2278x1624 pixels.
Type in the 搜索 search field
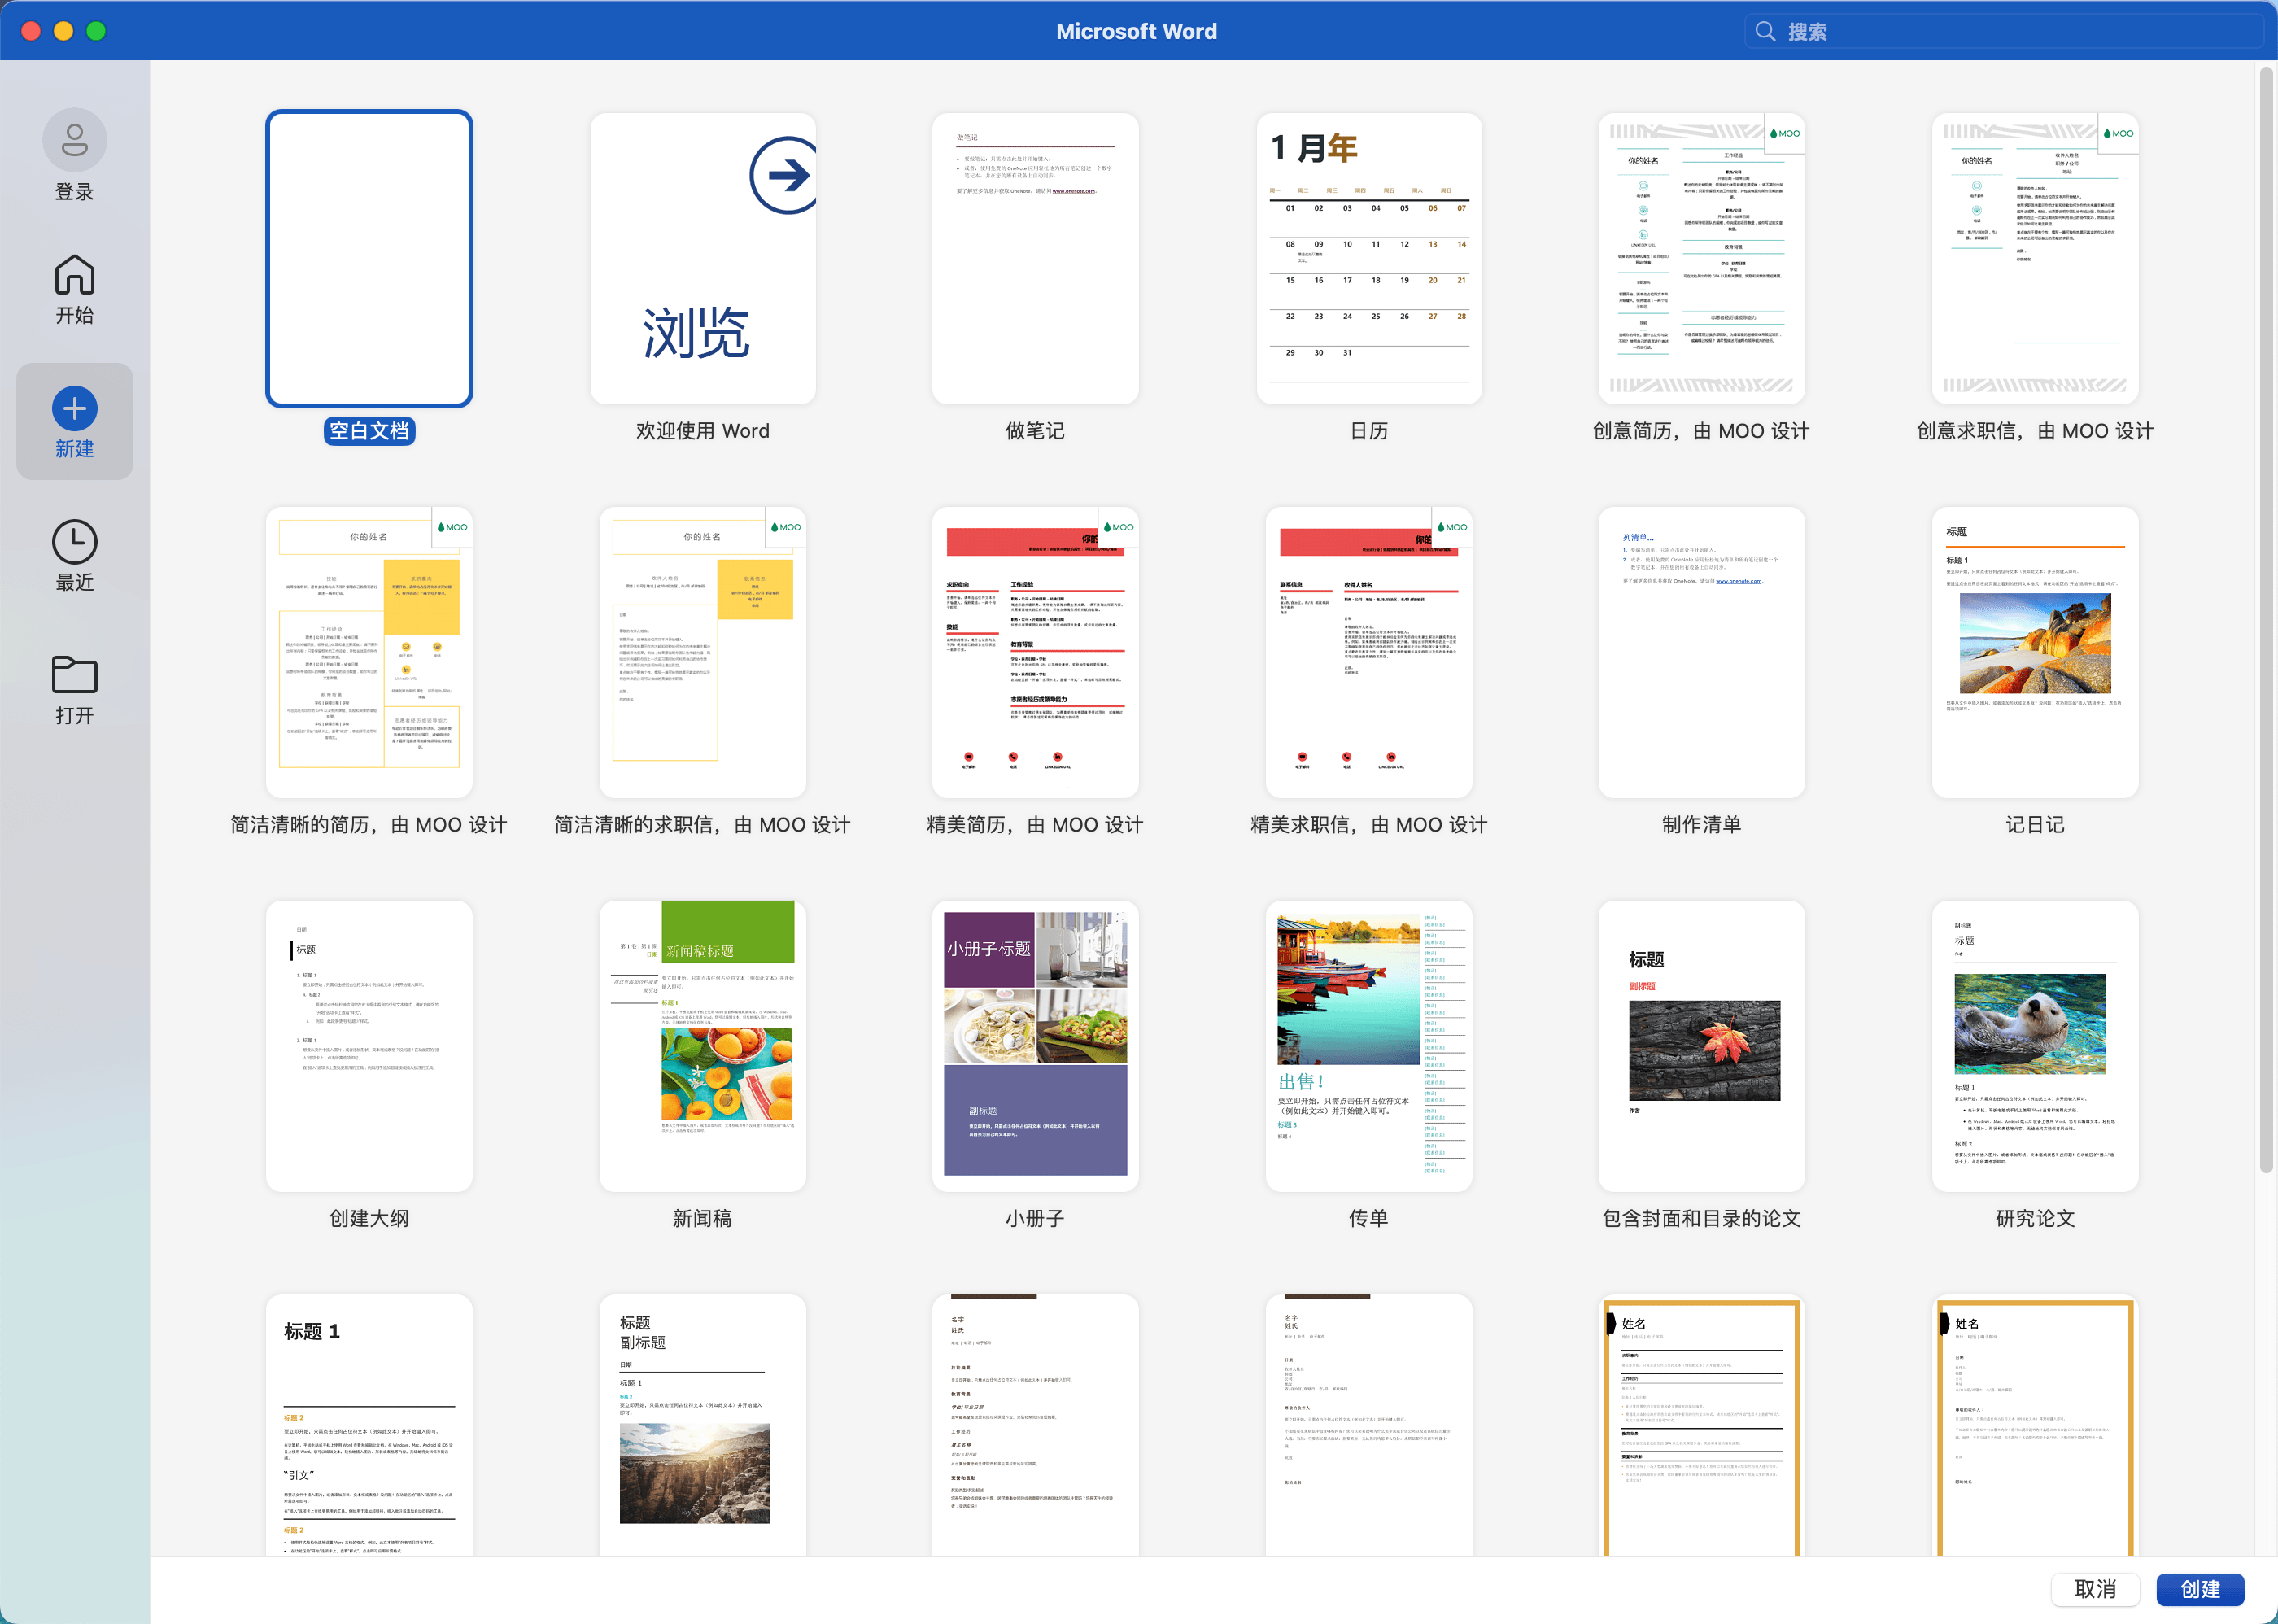coord(2000,32)
